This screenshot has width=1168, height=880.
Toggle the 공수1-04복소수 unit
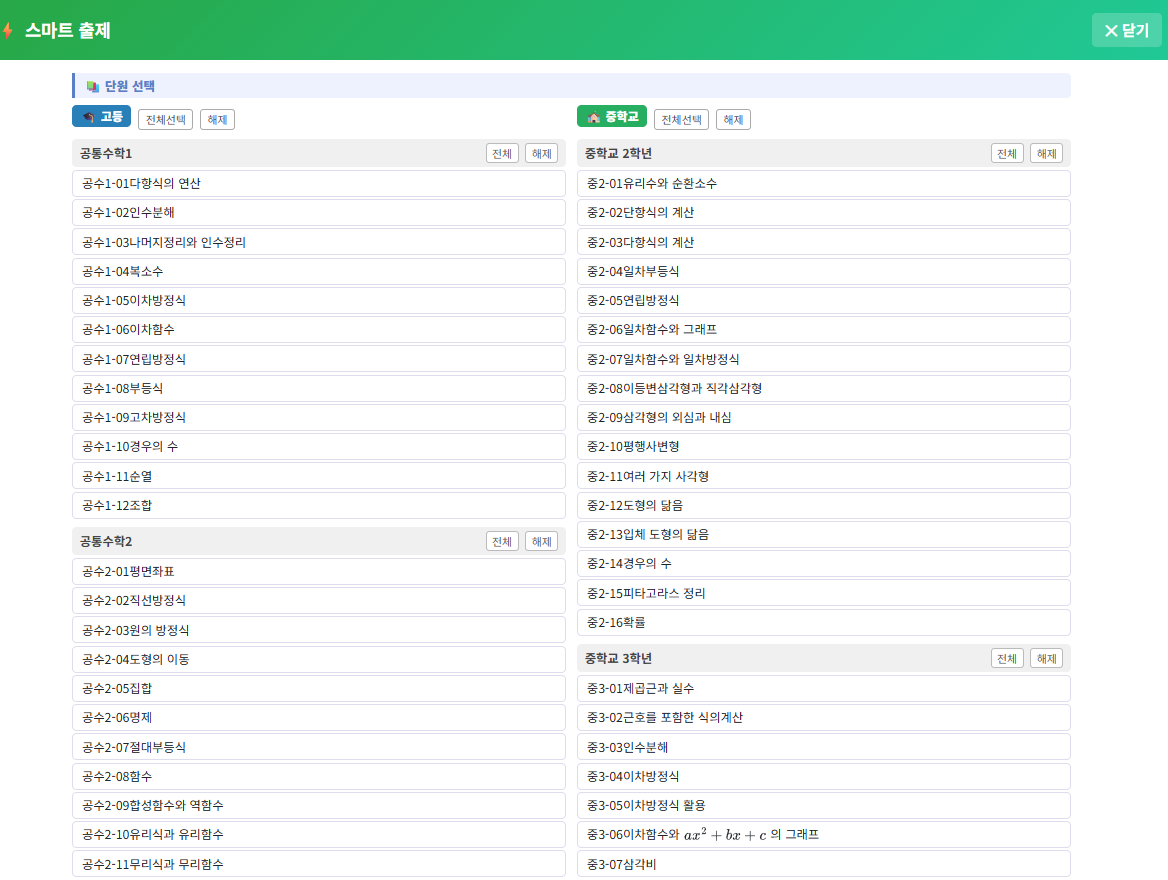click(319, 271)
